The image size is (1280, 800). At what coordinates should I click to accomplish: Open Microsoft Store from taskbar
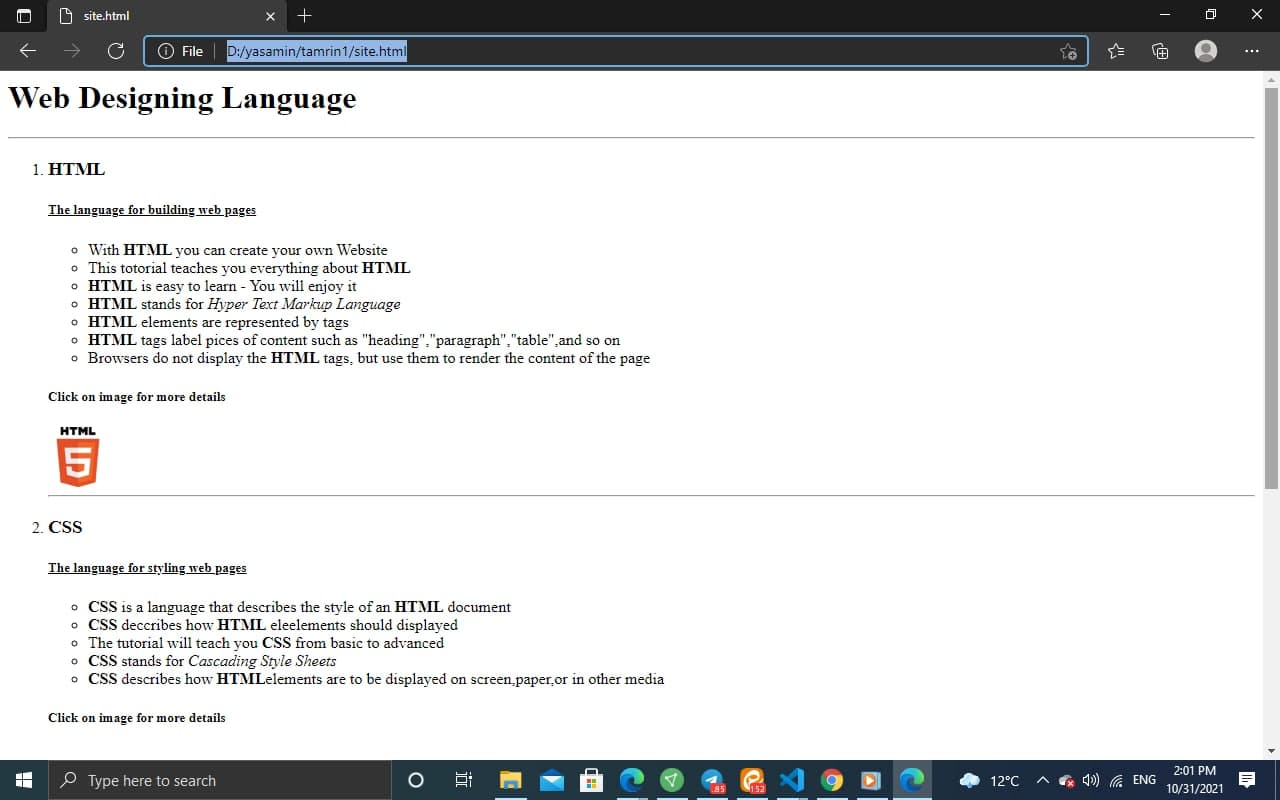point(591,780)
